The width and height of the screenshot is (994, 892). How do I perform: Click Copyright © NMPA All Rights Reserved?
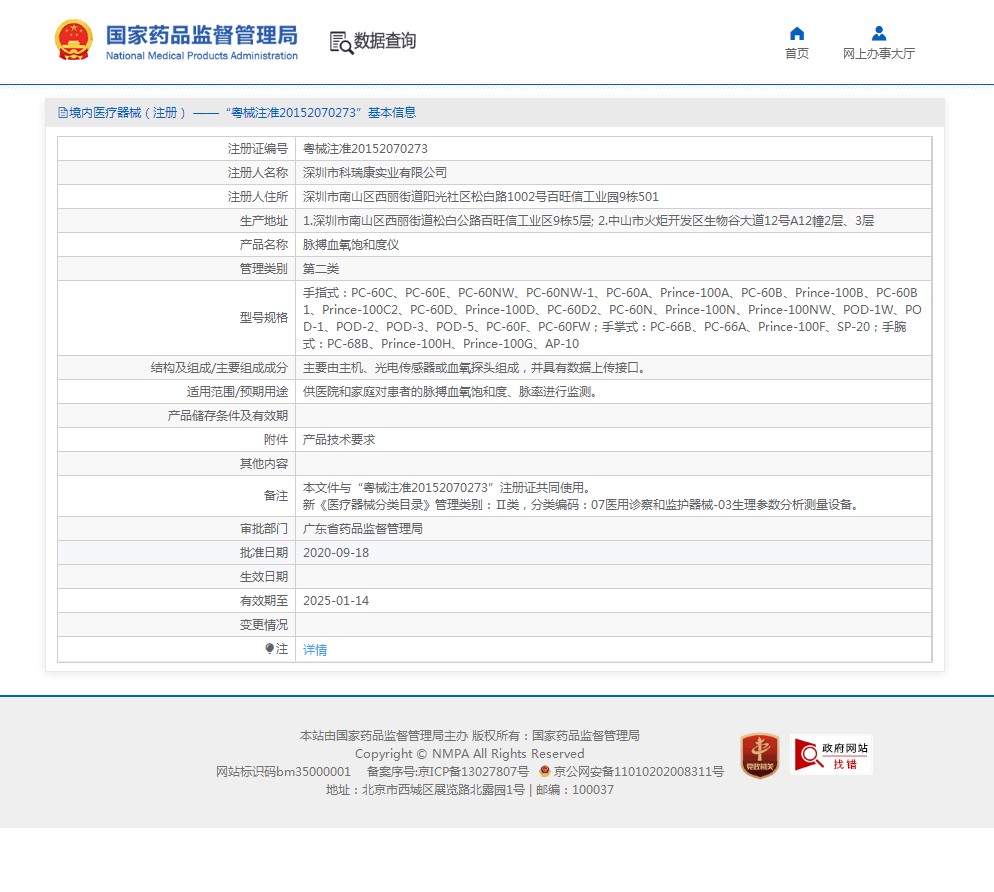[x=470, y=754]
